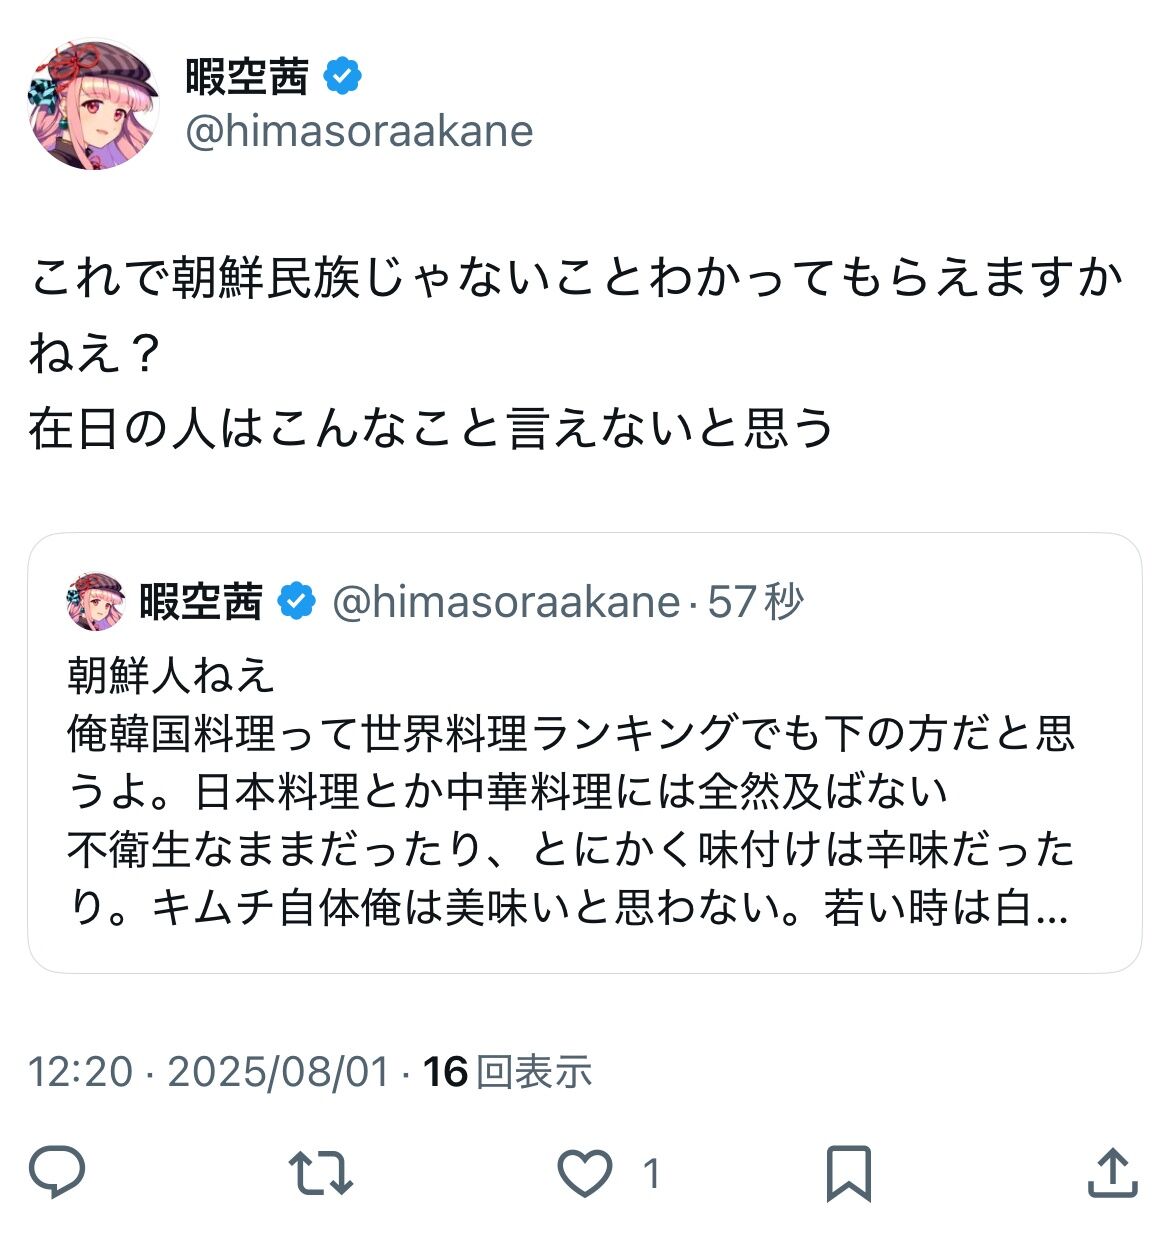Click the 暇空茜 name in the quoted post
This screenshot has height=1257, width=1170.
tap(201, 601)
